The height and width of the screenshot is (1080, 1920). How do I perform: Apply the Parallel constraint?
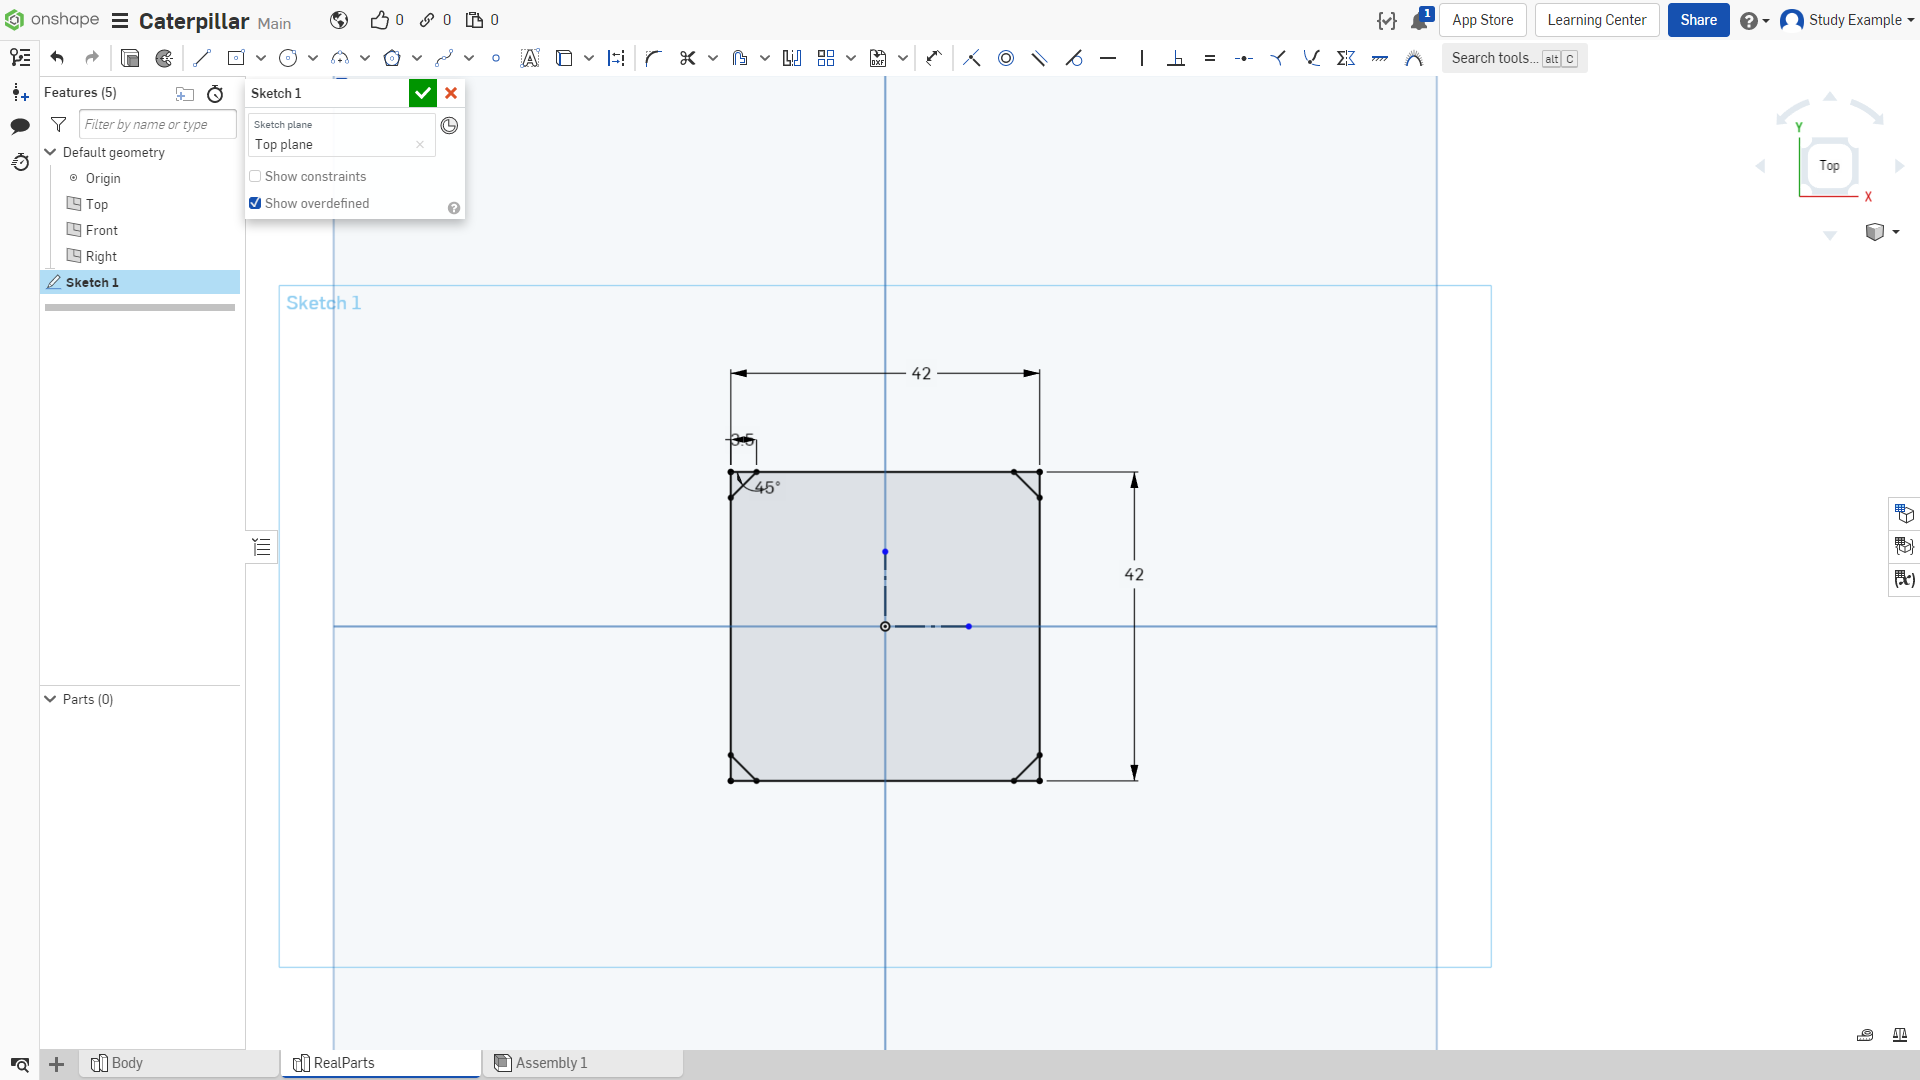pyautogui.click(x=1040, y=58)
